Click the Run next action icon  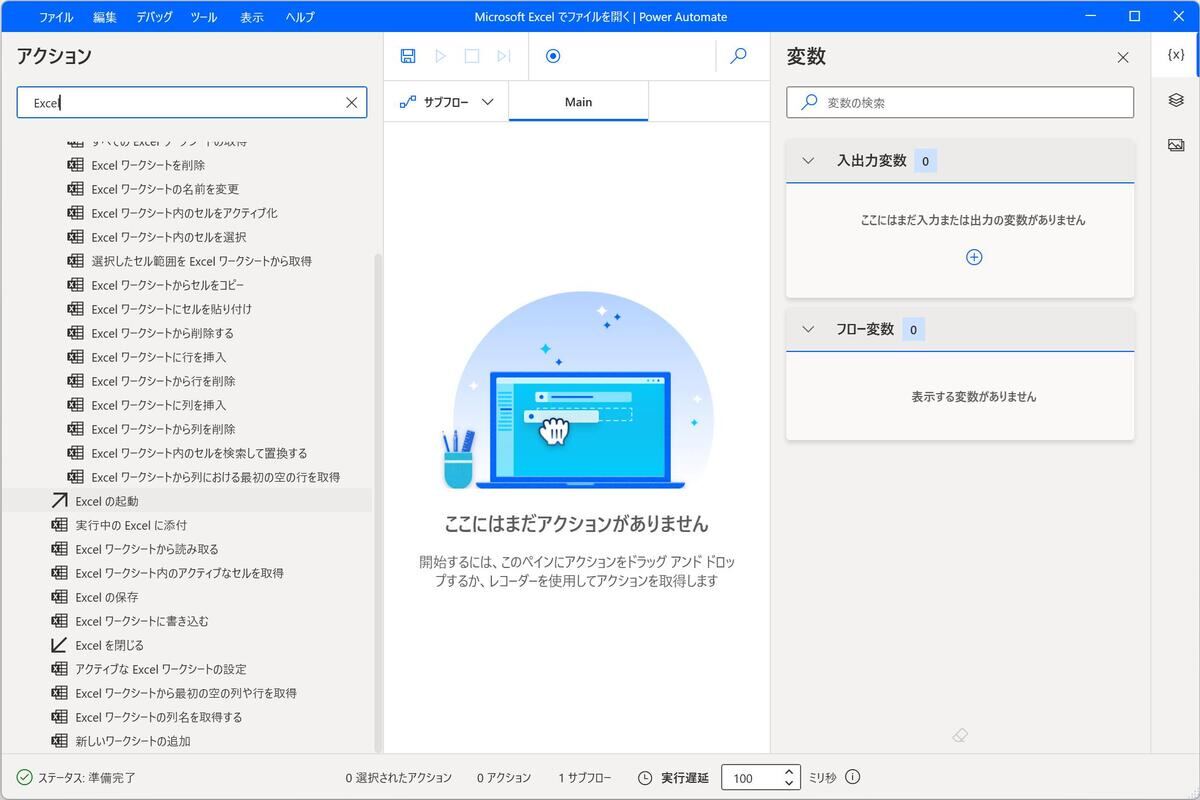[504, 56]
